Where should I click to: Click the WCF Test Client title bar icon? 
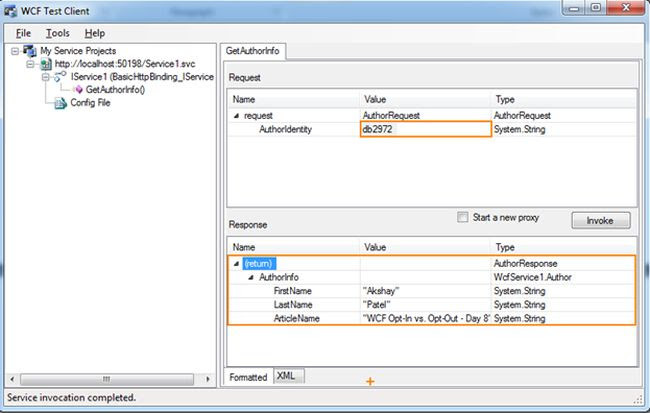[10, 11]
